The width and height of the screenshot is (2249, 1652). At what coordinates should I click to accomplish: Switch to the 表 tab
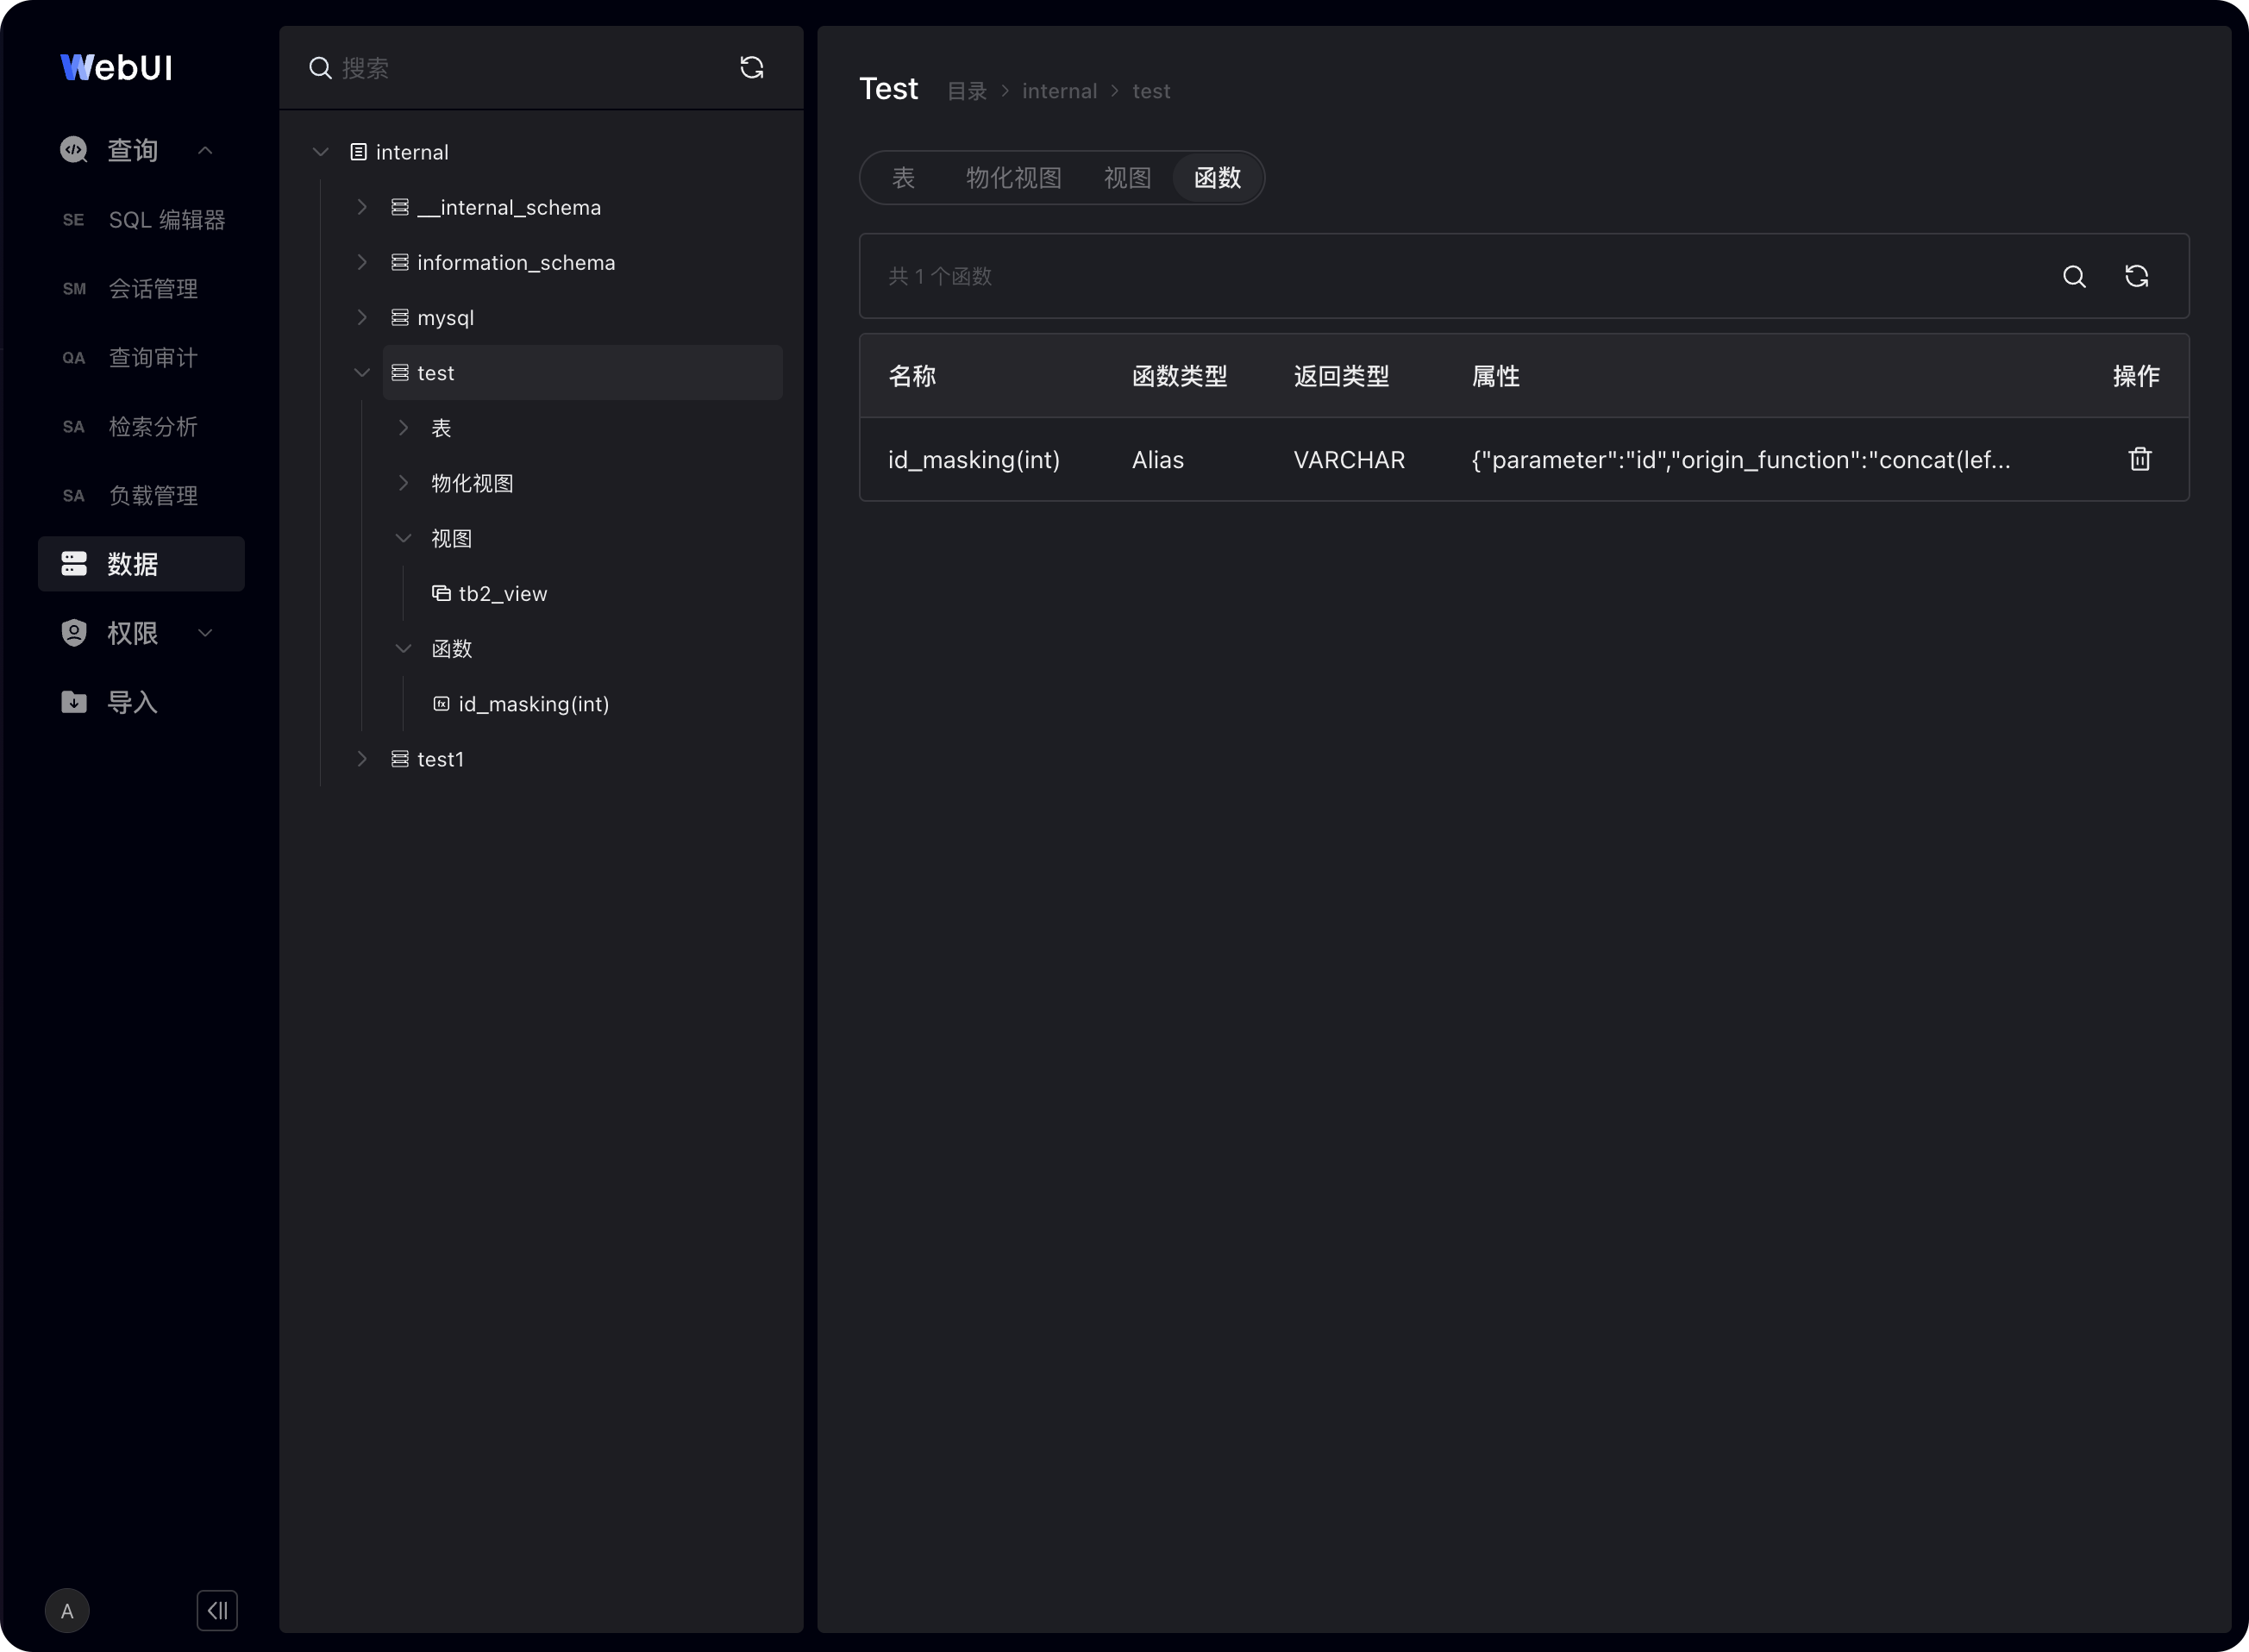click(903, 178)
